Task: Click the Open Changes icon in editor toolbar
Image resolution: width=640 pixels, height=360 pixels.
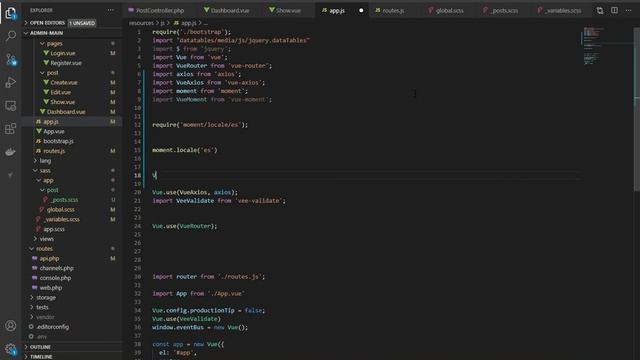Action: 600,10
